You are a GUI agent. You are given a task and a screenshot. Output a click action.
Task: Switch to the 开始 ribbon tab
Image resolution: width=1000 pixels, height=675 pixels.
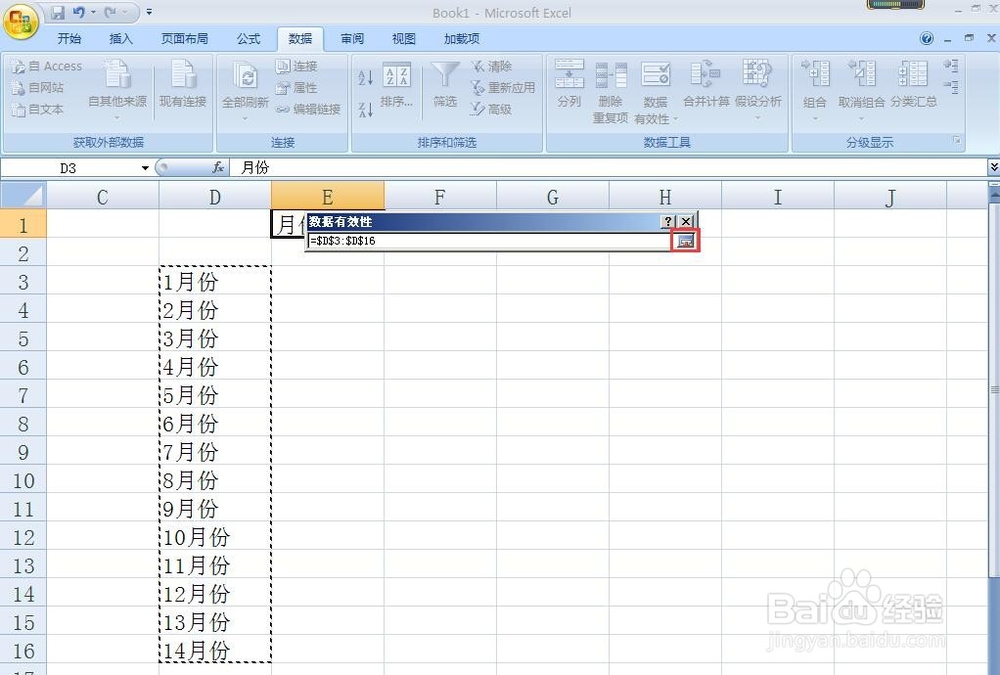(69, 38)
